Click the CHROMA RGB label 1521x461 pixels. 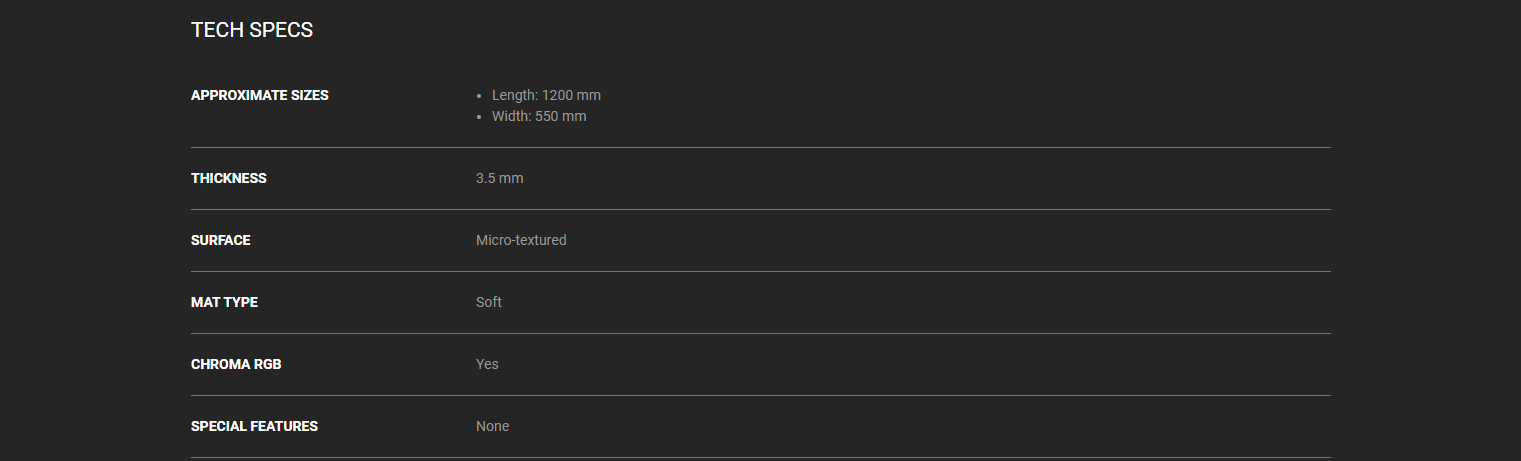tap(236, 364)
